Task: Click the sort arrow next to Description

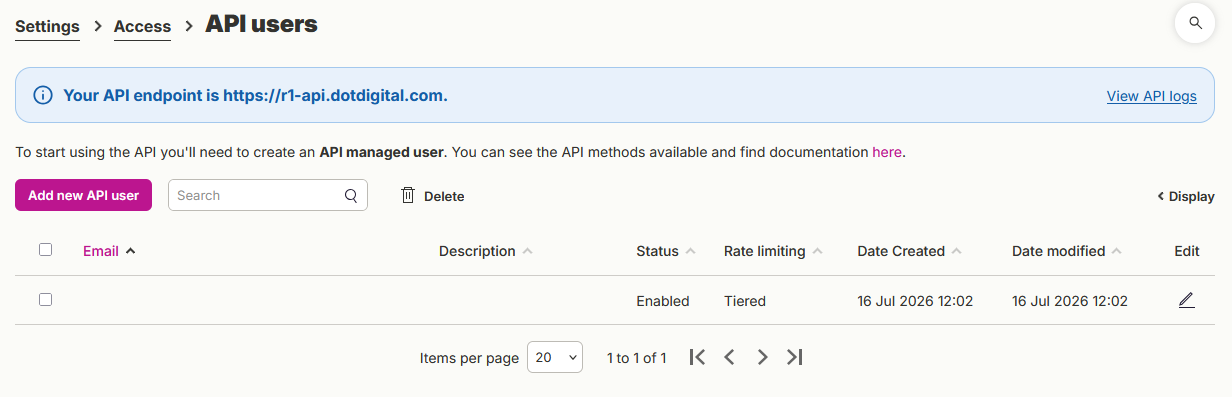Action: tap(527, 251)
